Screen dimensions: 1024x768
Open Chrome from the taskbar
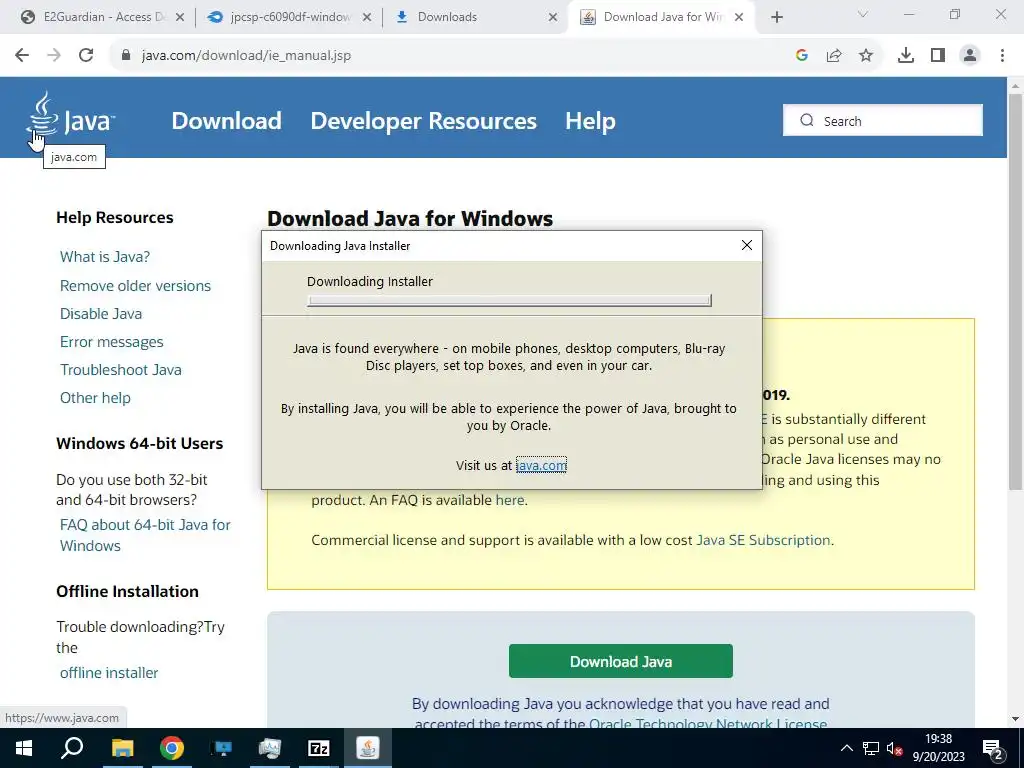pos(172,748)
